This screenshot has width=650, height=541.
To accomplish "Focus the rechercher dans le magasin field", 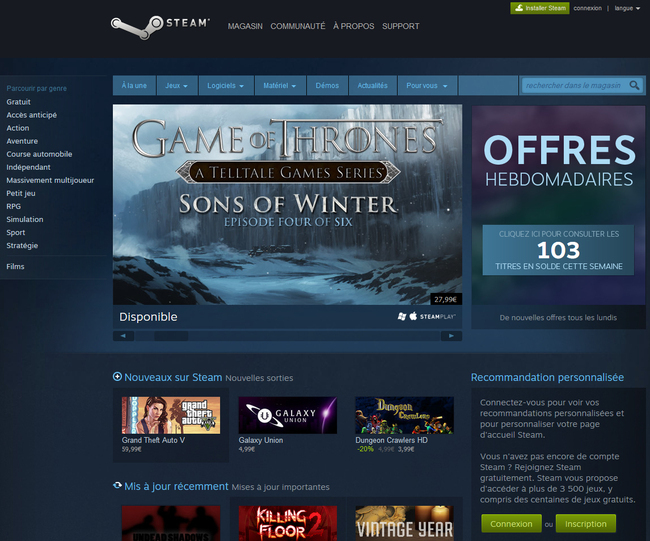I will pos(575,85).
